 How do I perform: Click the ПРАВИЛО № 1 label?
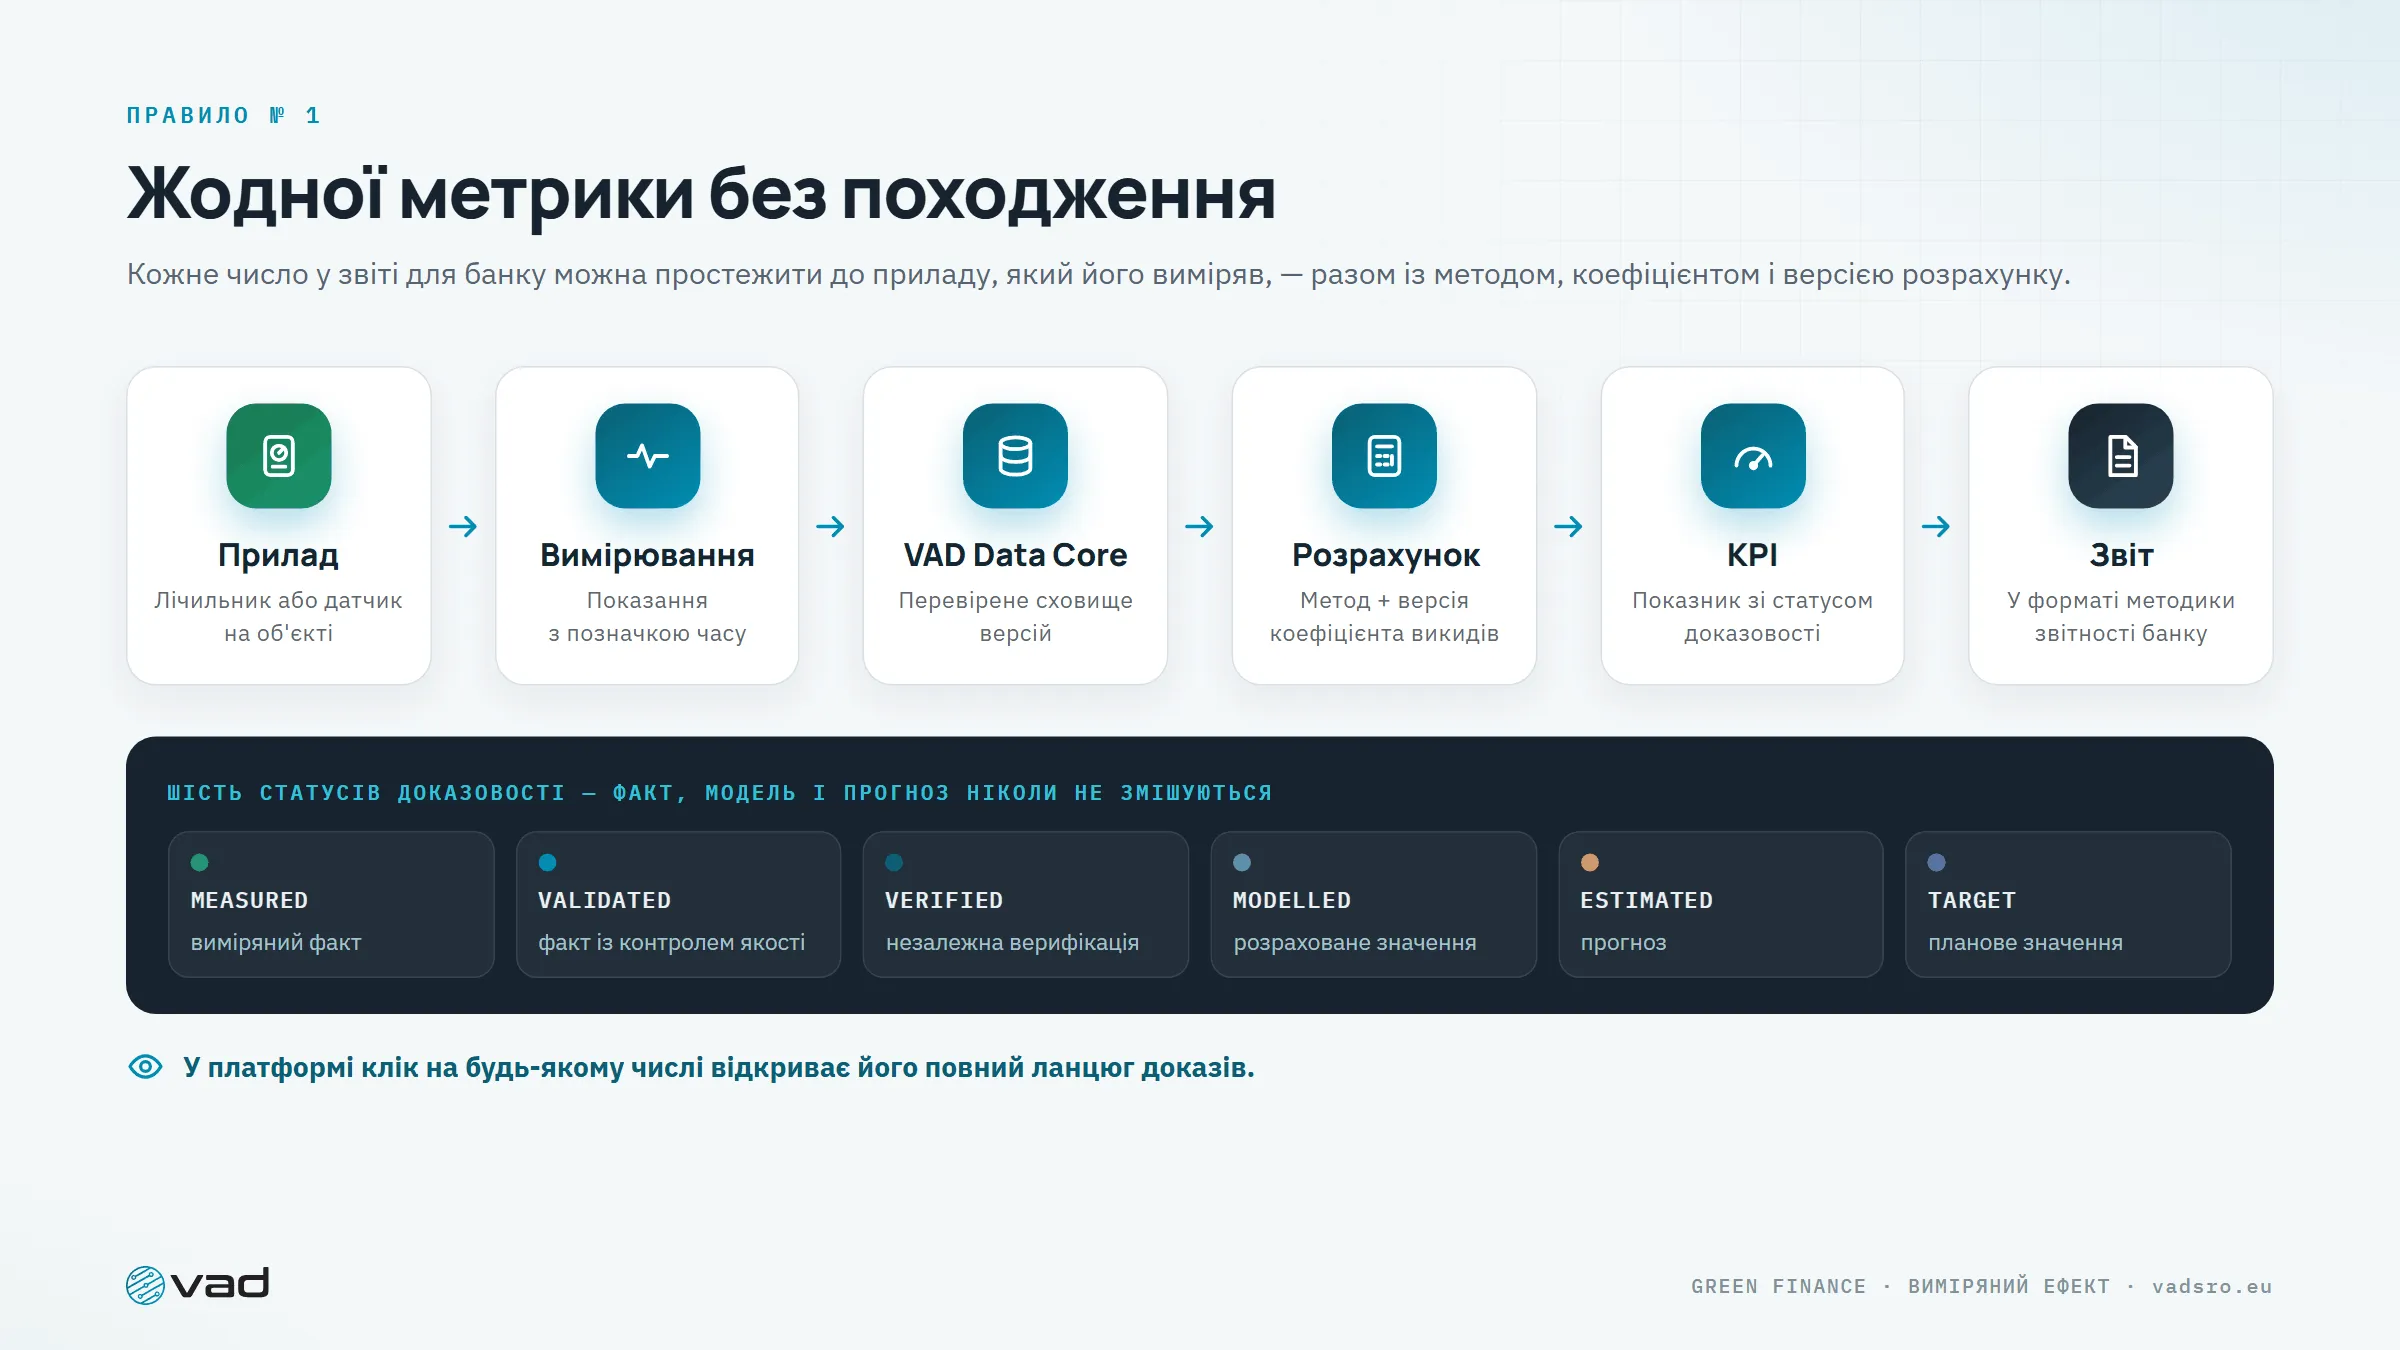[x=223, y=116]
